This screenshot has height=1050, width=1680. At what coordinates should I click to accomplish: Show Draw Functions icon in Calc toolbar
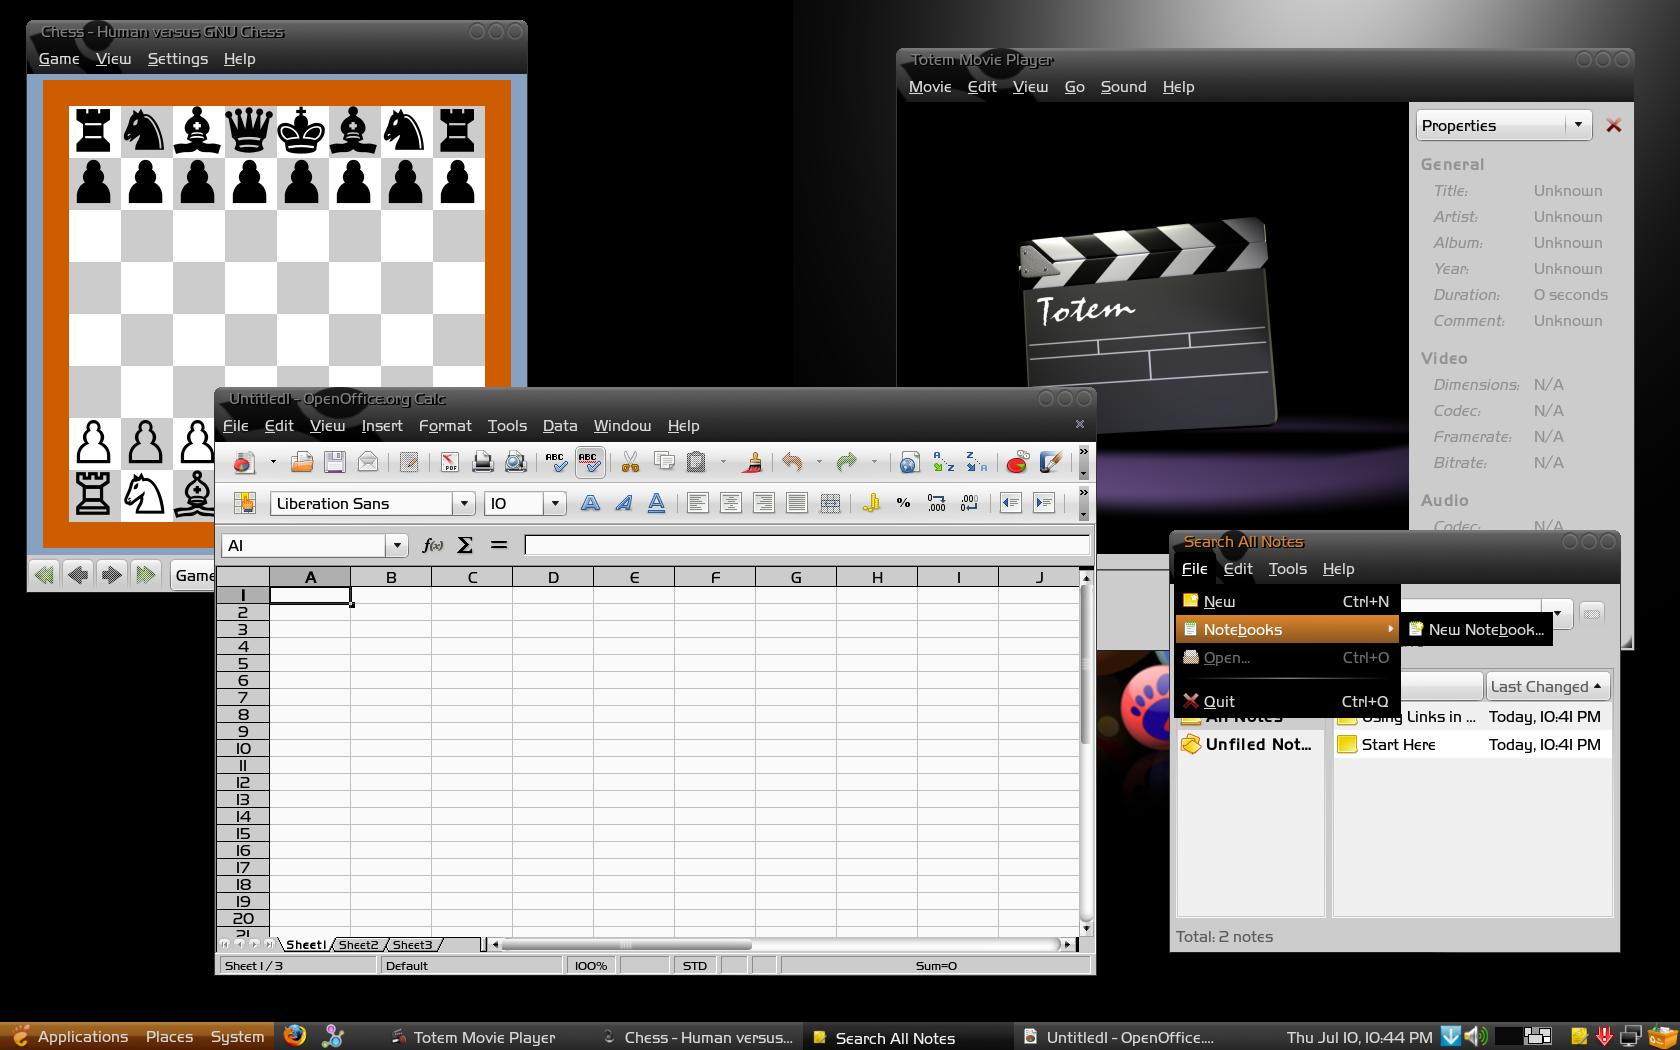[1050, 462]
